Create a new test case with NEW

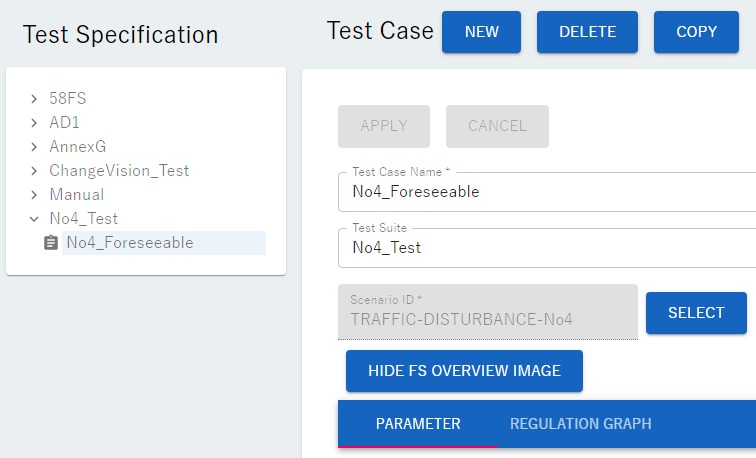pyautogui.click(x=481, y=32)
